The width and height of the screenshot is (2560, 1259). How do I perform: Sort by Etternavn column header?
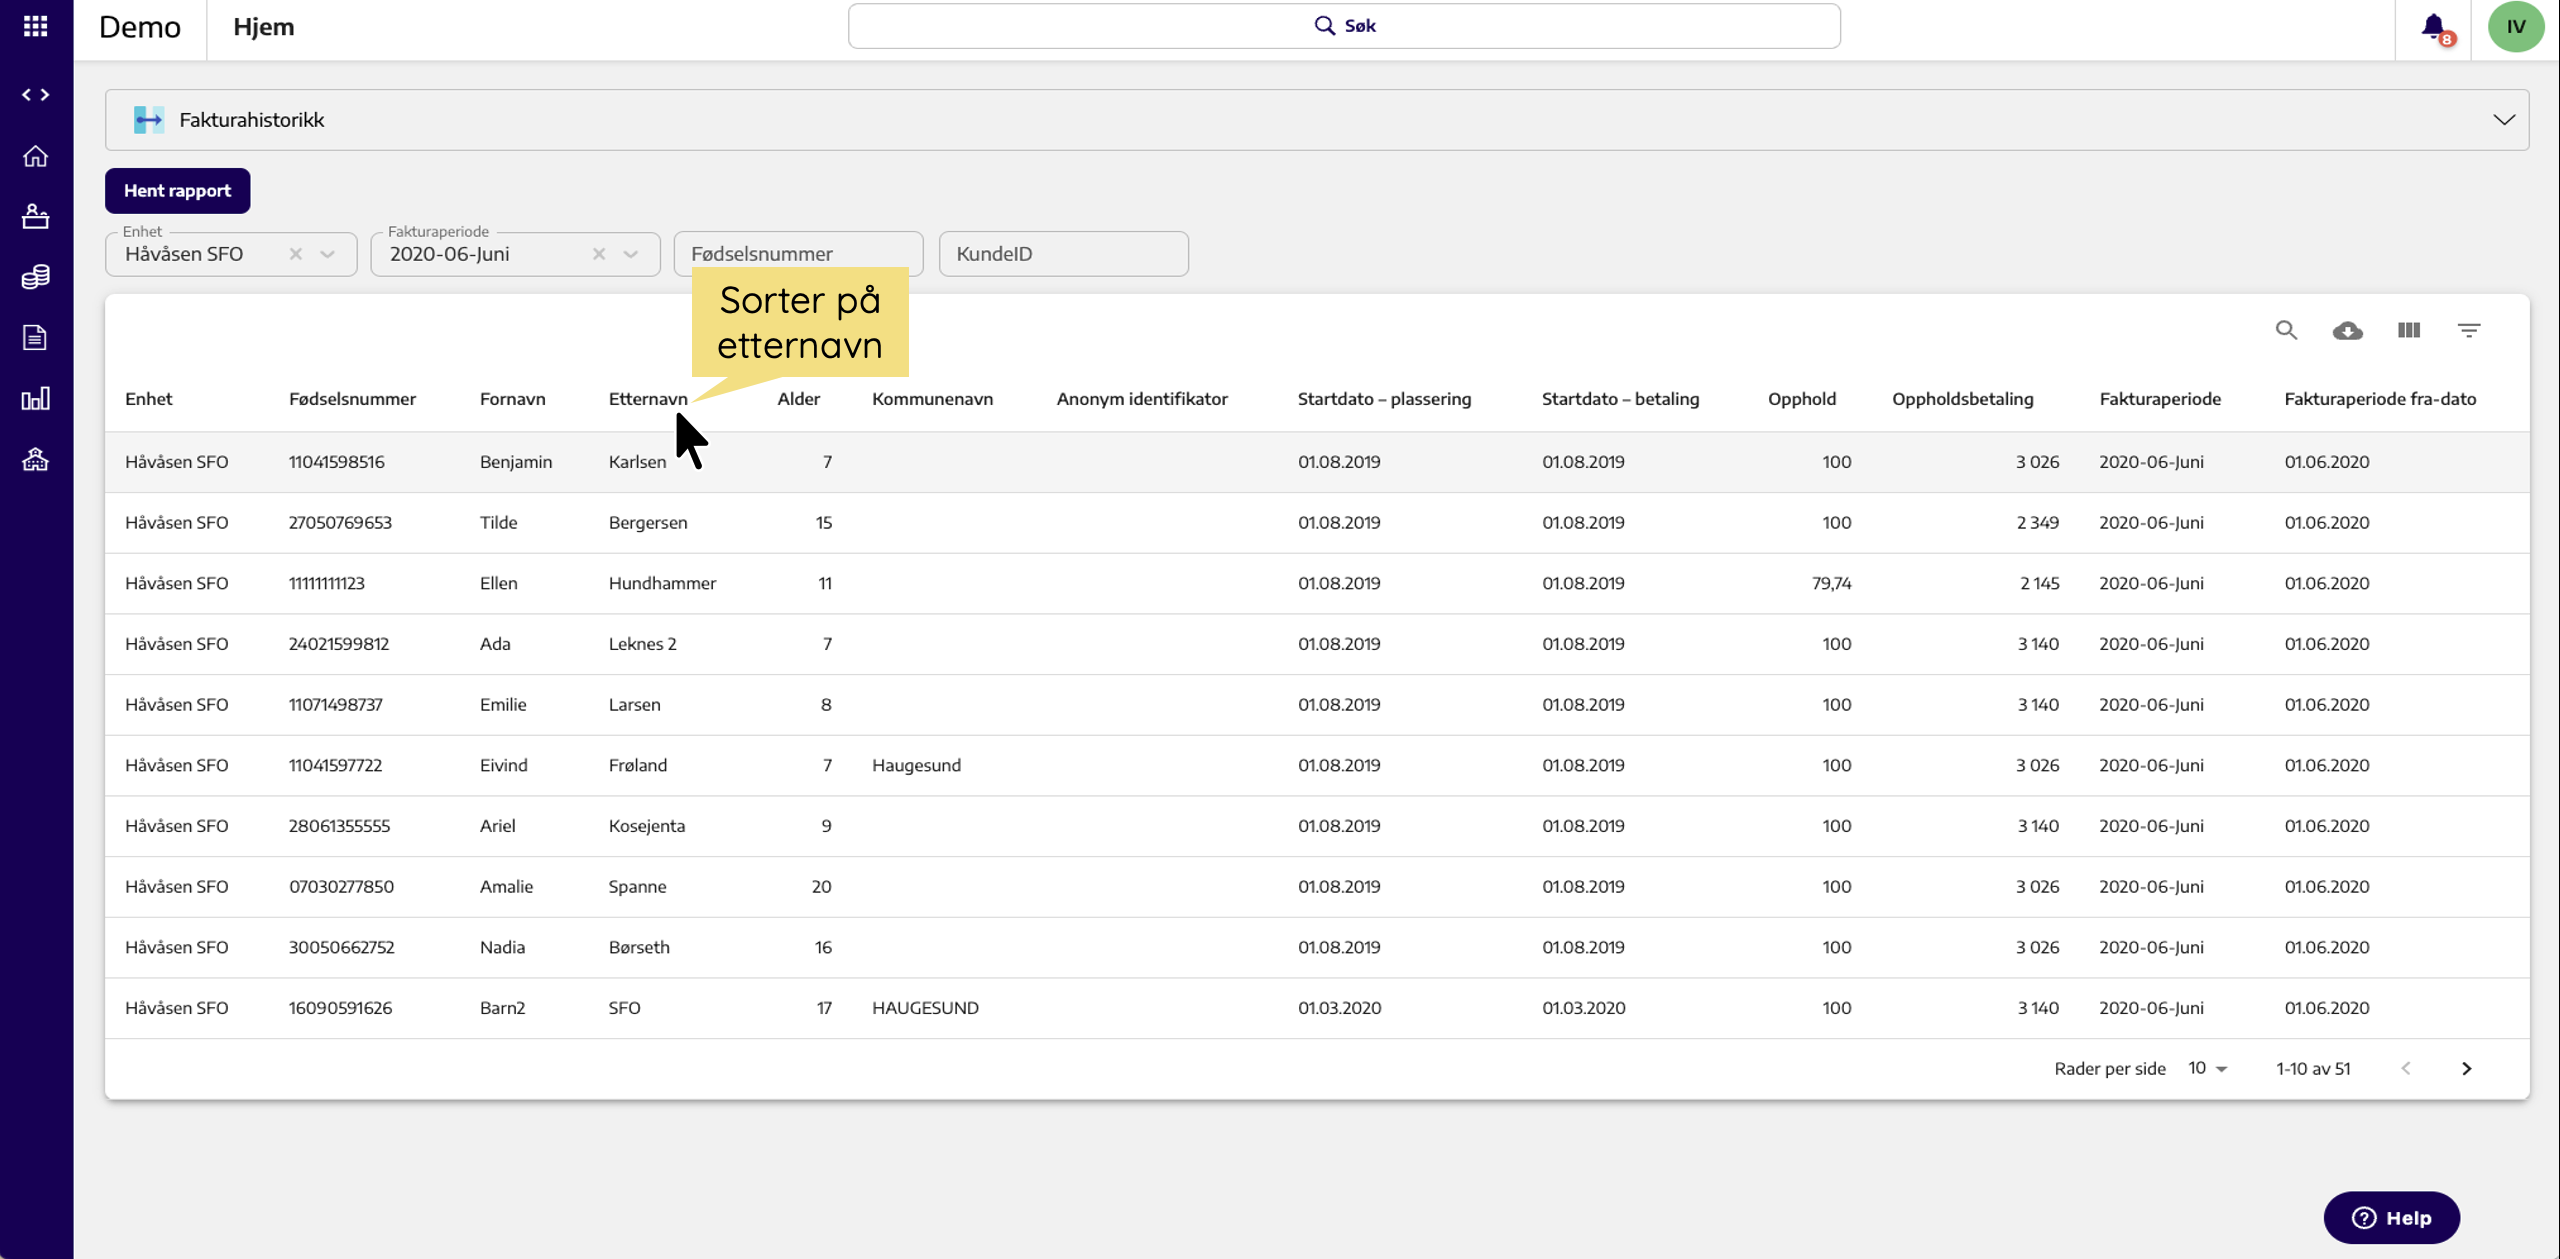[648, 399]
